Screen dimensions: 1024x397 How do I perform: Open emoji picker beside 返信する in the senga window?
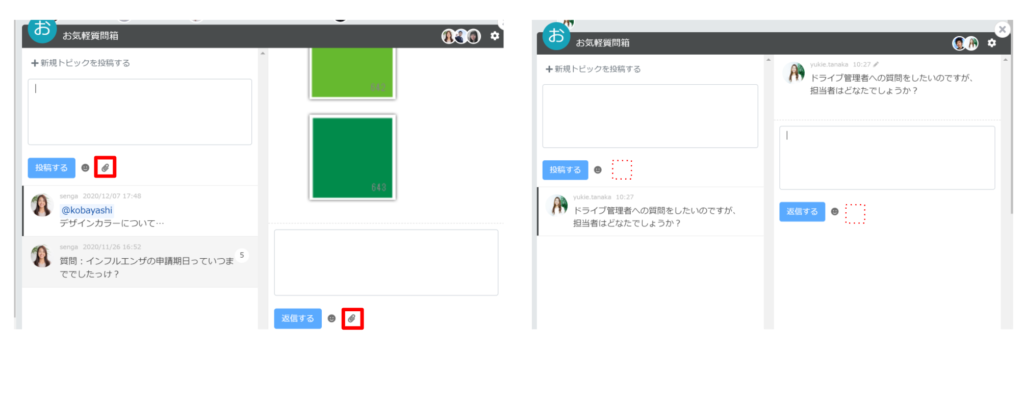pos(332,319)
